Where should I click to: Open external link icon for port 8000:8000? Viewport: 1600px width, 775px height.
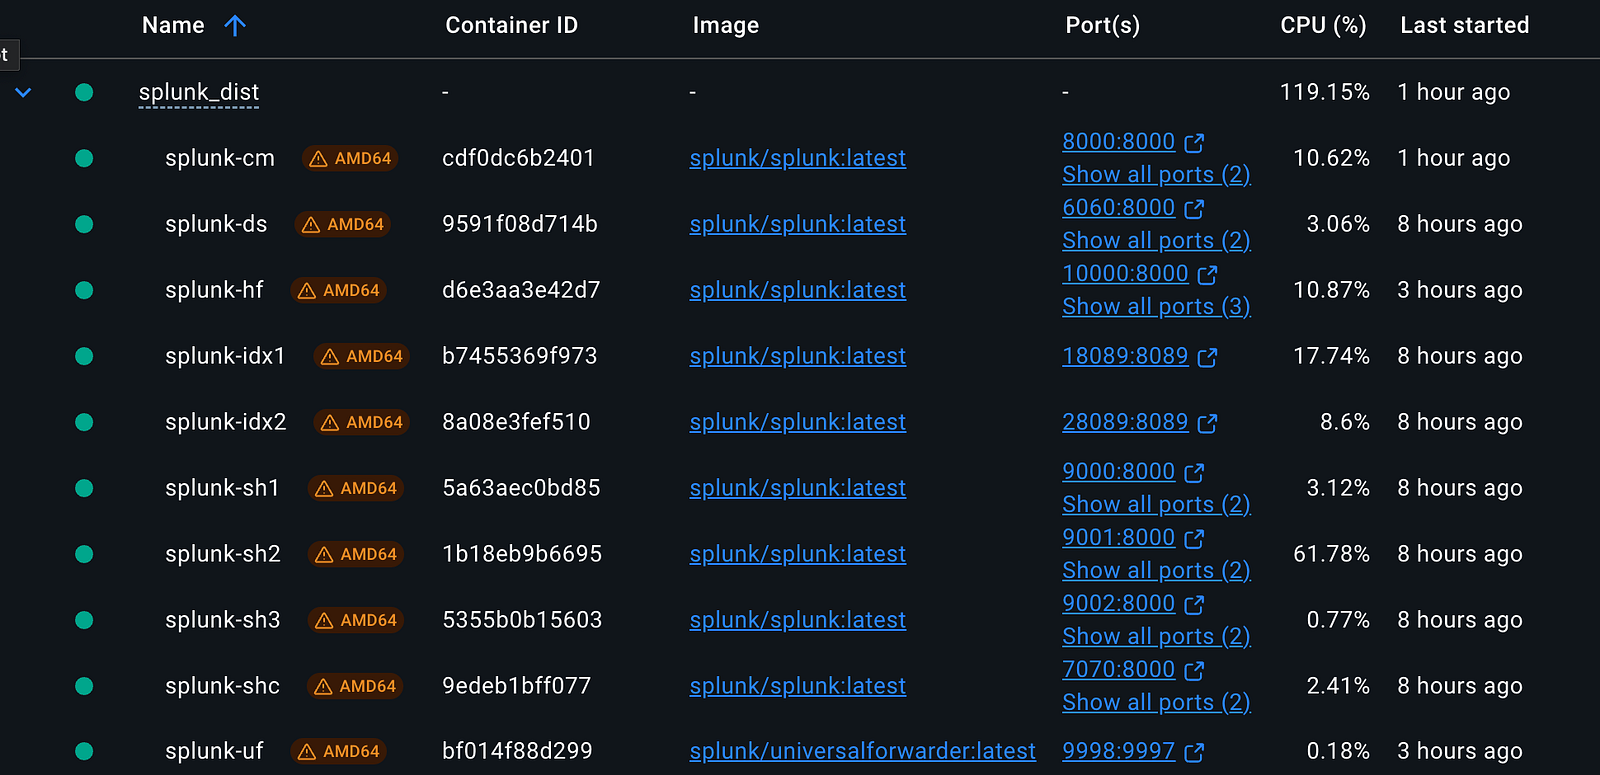tap(1194, 143)
